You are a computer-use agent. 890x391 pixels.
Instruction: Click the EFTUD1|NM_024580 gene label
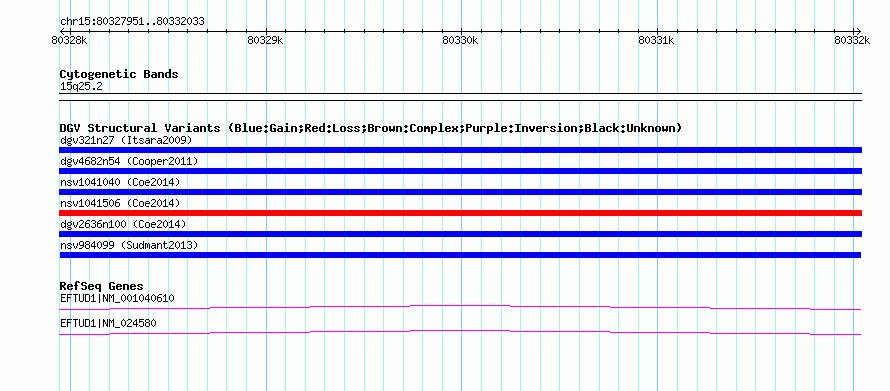(x=108, y=323)
